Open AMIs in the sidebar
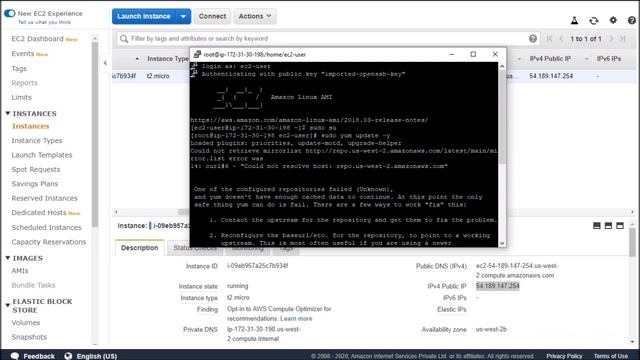Screen dimensions: 640x360 (20, 271)
